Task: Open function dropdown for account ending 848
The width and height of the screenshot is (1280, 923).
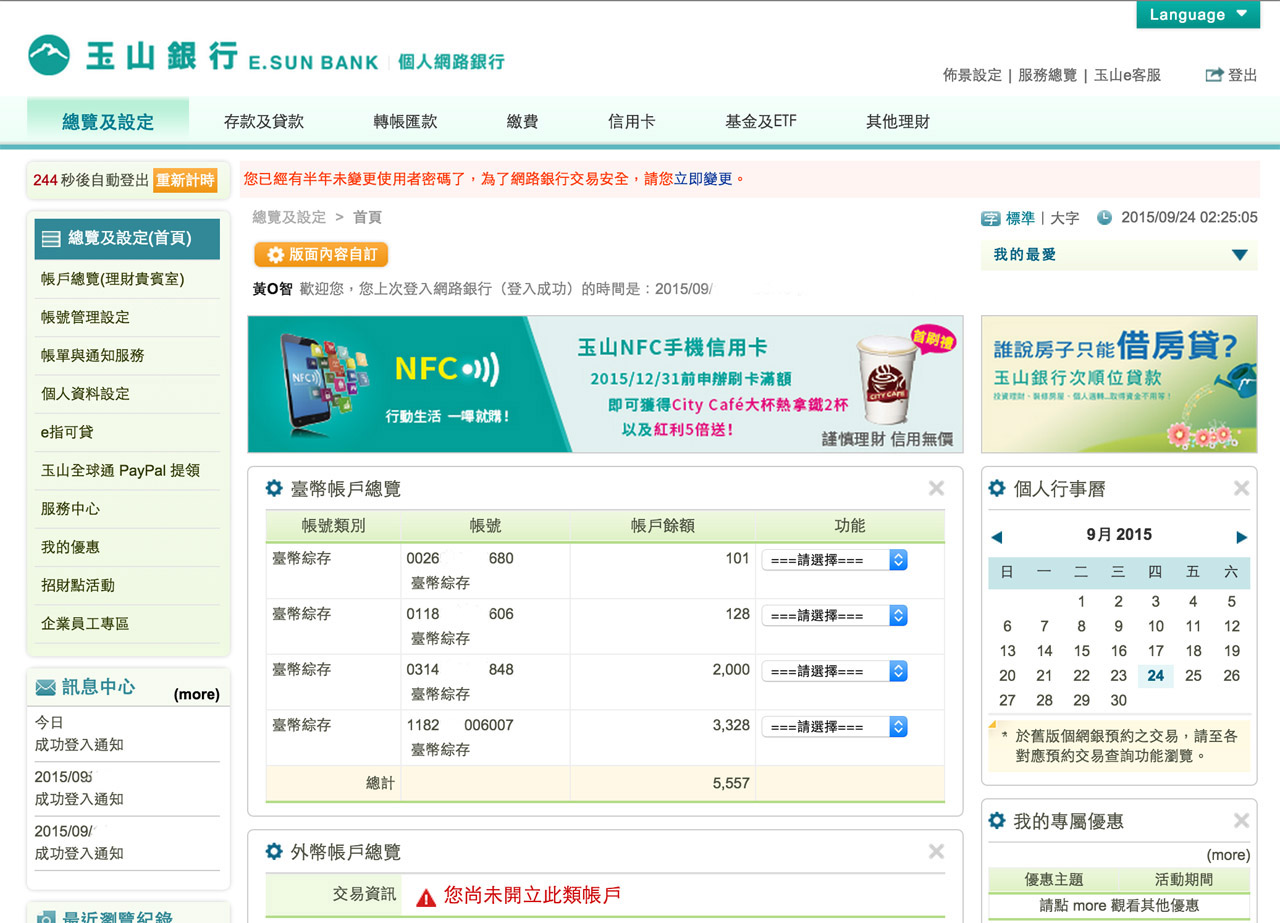Action: pos(834,671)
